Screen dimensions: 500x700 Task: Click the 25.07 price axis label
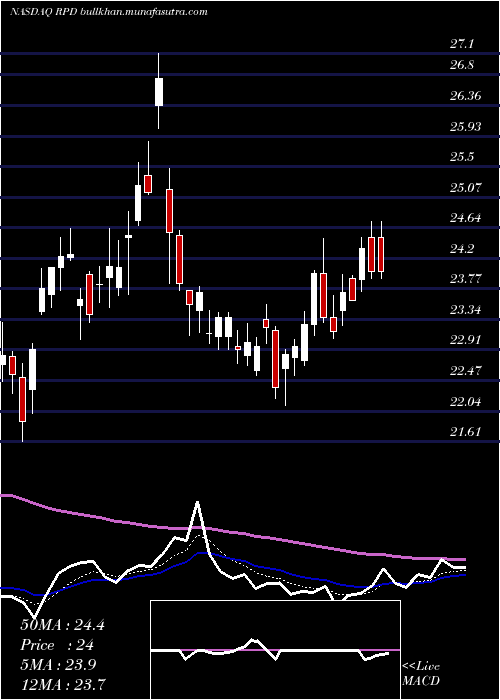(465, 188)
